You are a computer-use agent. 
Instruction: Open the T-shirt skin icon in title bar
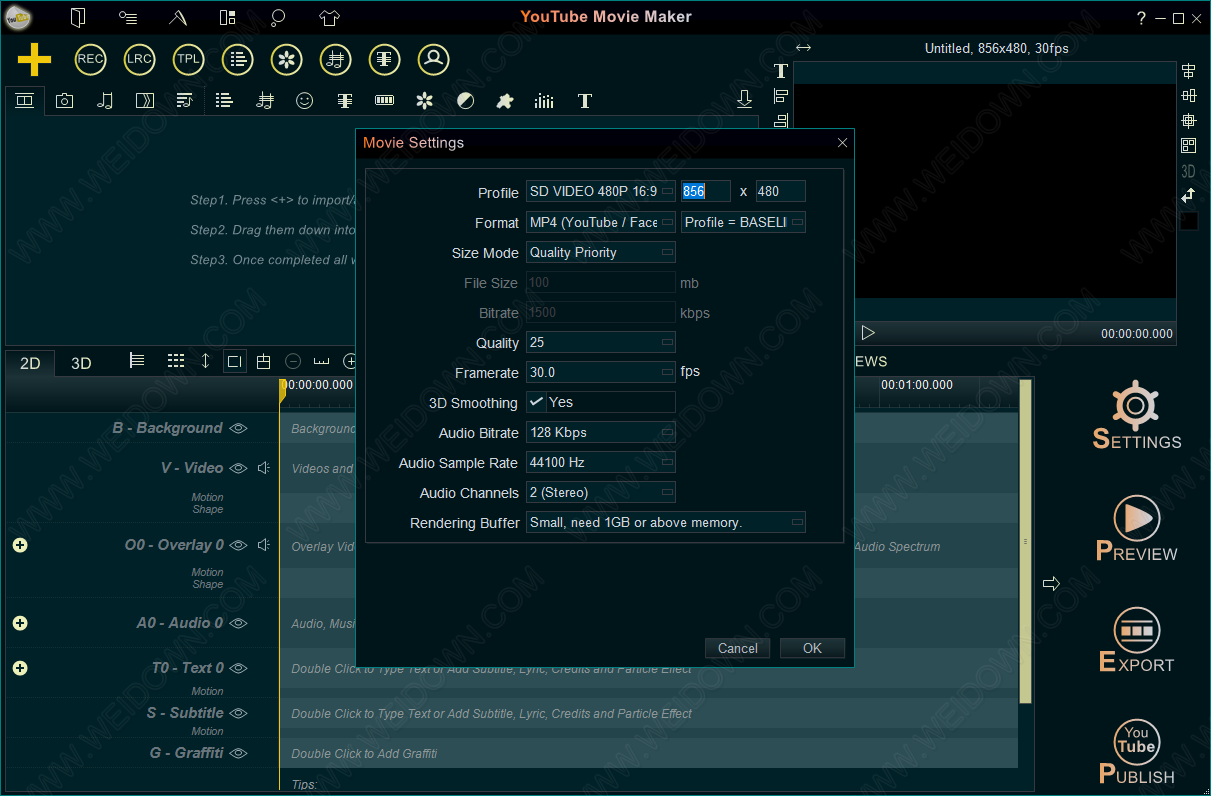point(330,17)
